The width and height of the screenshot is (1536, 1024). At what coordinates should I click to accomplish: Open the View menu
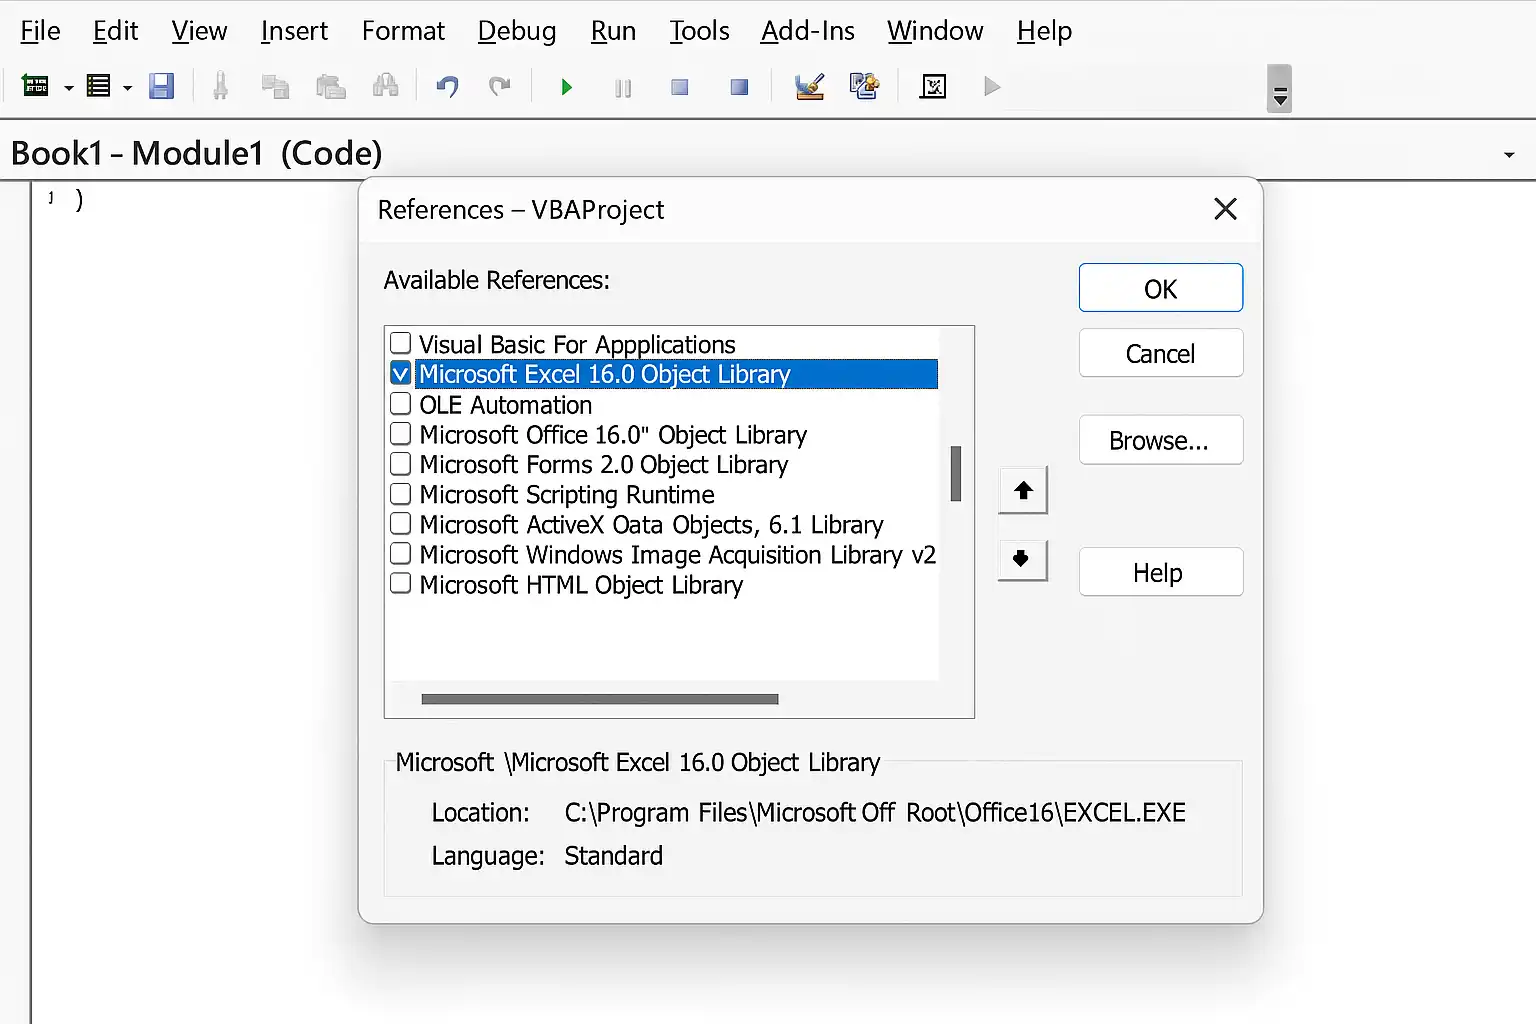199,31
